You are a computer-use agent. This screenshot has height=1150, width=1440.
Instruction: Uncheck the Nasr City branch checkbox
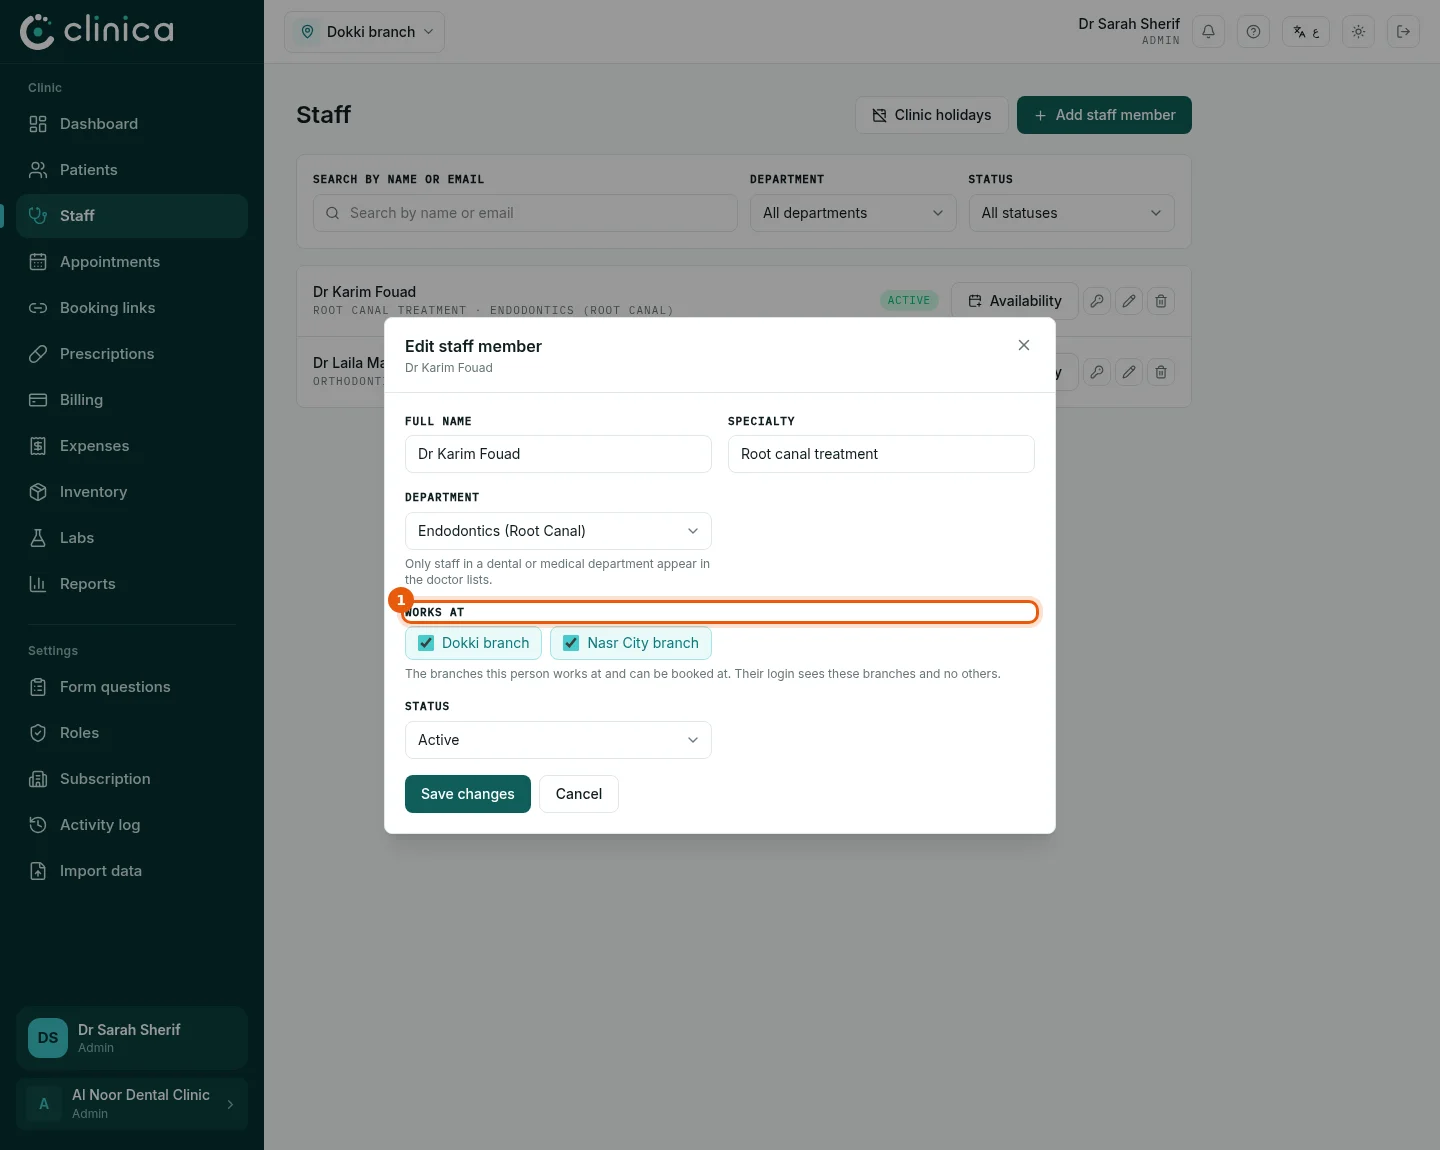pos(571,643)
